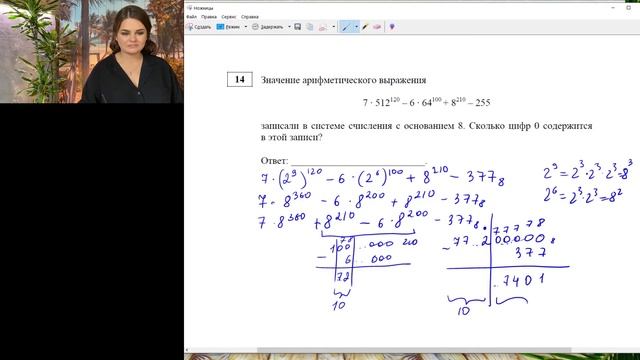Click the printed expression ending in "– 255"
This screenshot has width=640, height=360.
427,102
